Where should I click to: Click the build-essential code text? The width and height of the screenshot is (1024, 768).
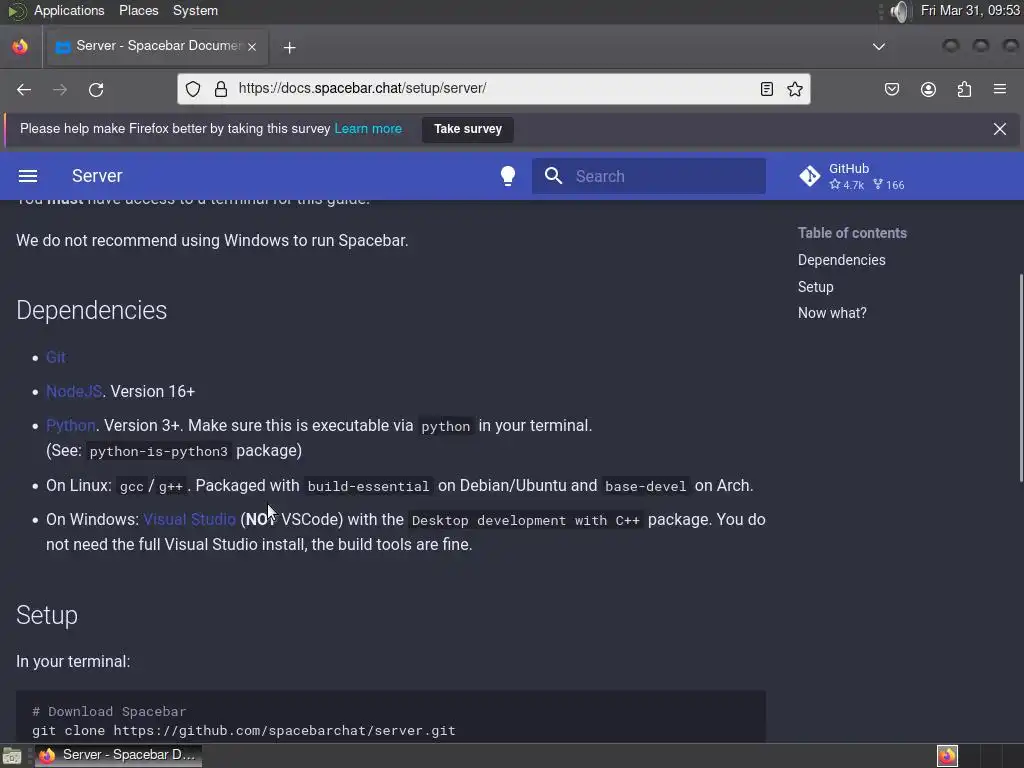pyautogui.click(x=368, y=487)
